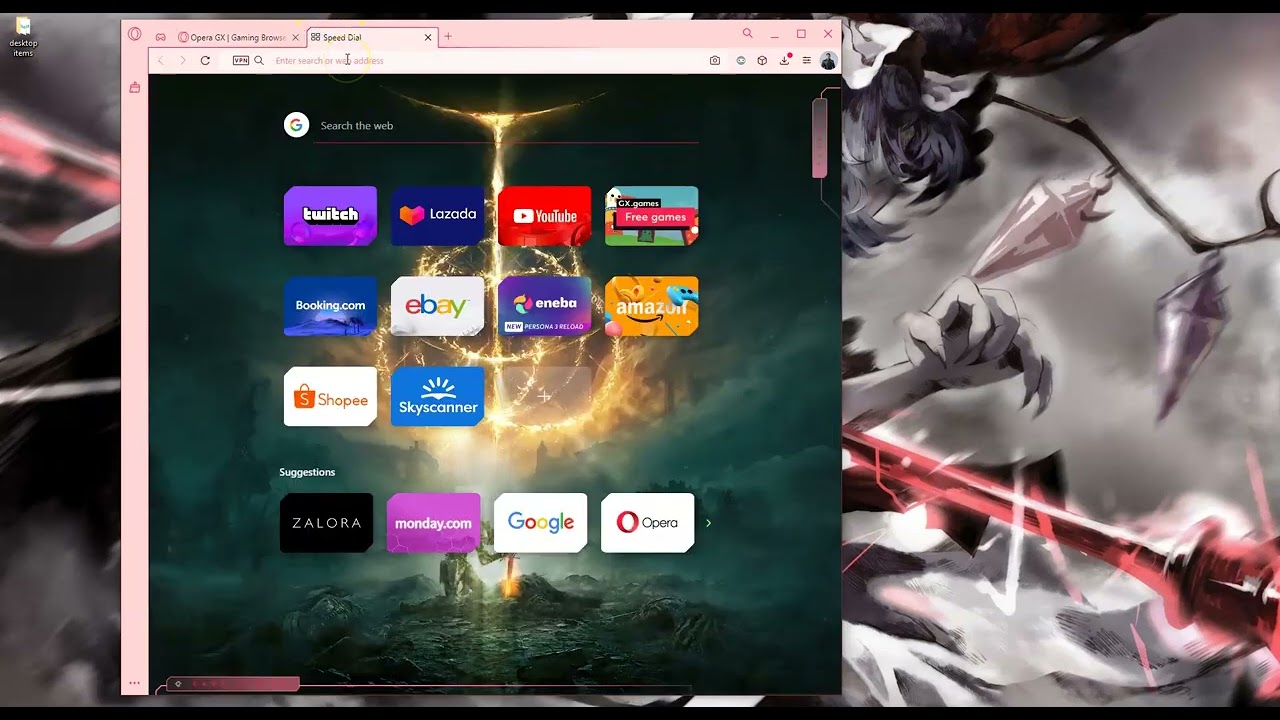Screen dimensions: 1280x720
Task: Toggle the VPN badge in address bar
Action: tap(241, 61)
